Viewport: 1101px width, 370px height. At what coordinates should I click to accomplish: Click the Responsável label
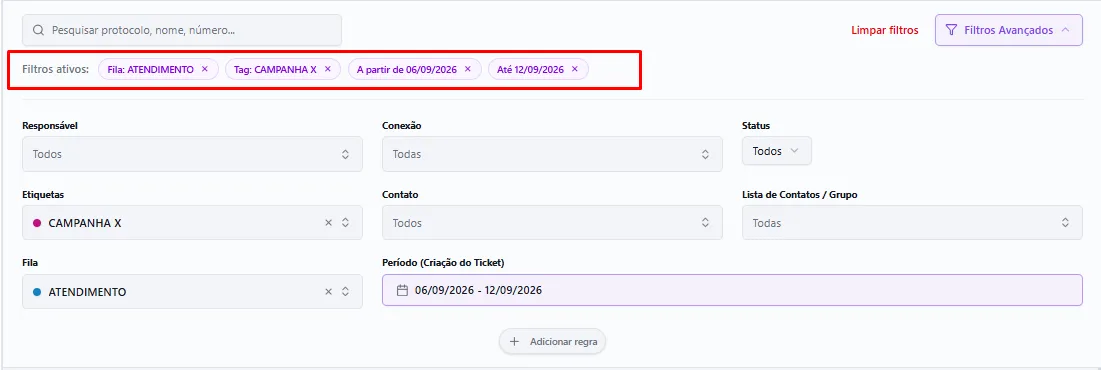pyautogui.click(x=50, y=126)
